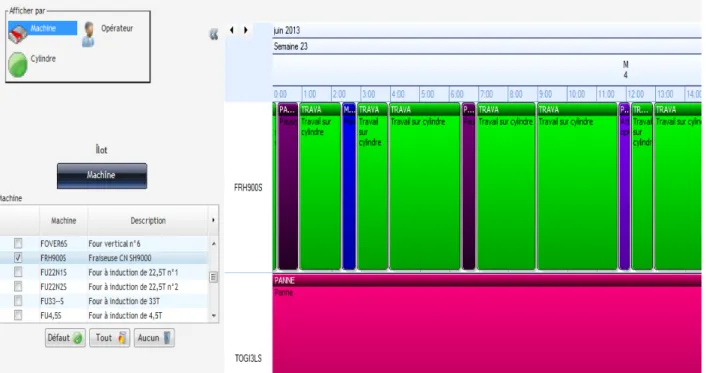This screenshot has height=373, width=706.
Task: Enable the FU22N1S checkbox
Action: tap(18, 272)
